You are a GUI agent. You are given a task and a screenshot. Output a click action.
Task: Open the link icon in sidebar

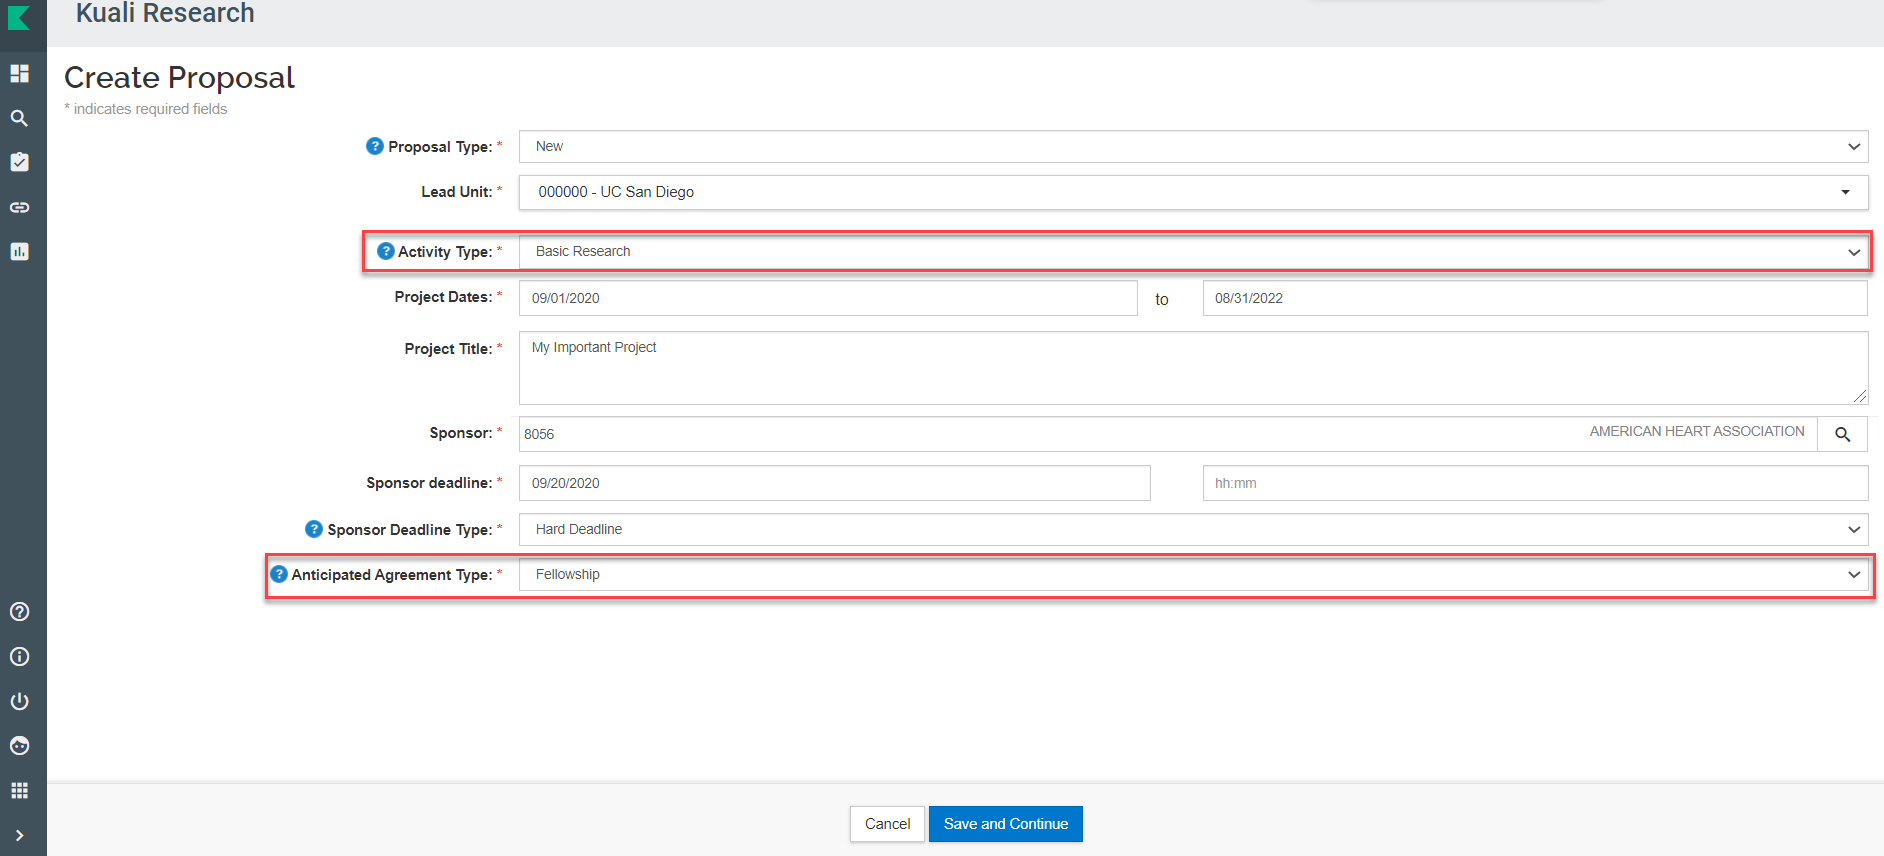click(19, 207)
